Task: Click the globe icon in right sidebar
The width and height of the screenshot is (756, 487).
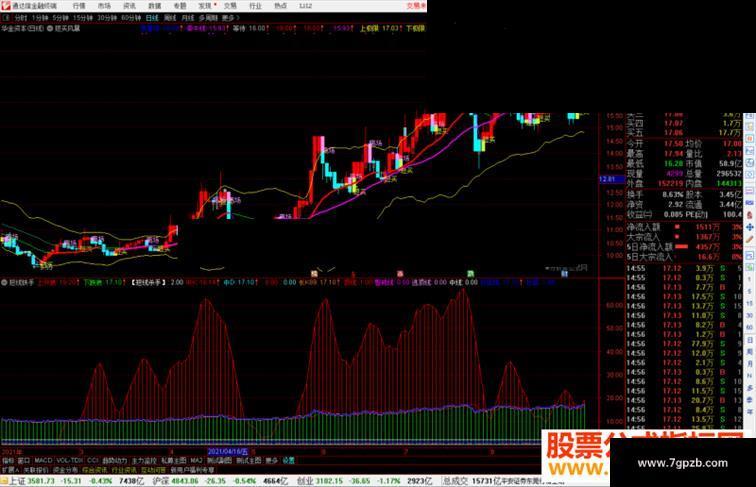Action: click(x=750, y=163)
